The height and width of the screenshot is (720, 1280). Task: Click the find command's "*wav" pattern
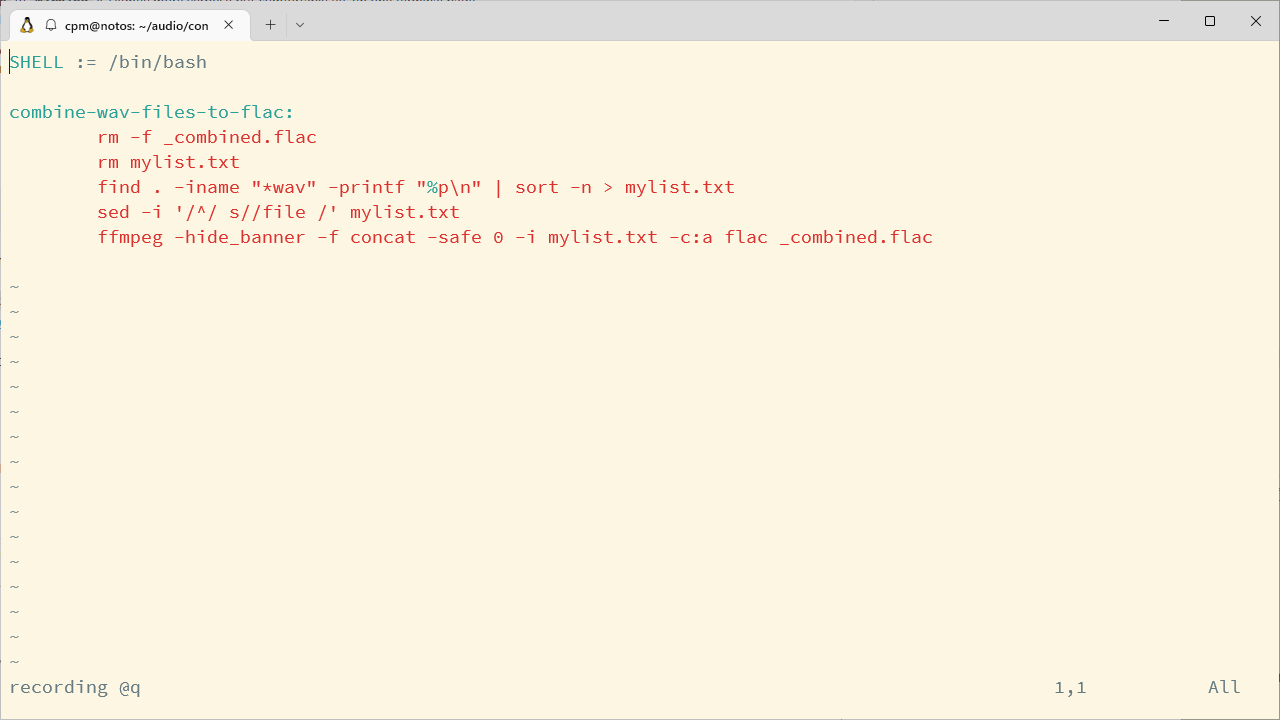pos(284,187)
